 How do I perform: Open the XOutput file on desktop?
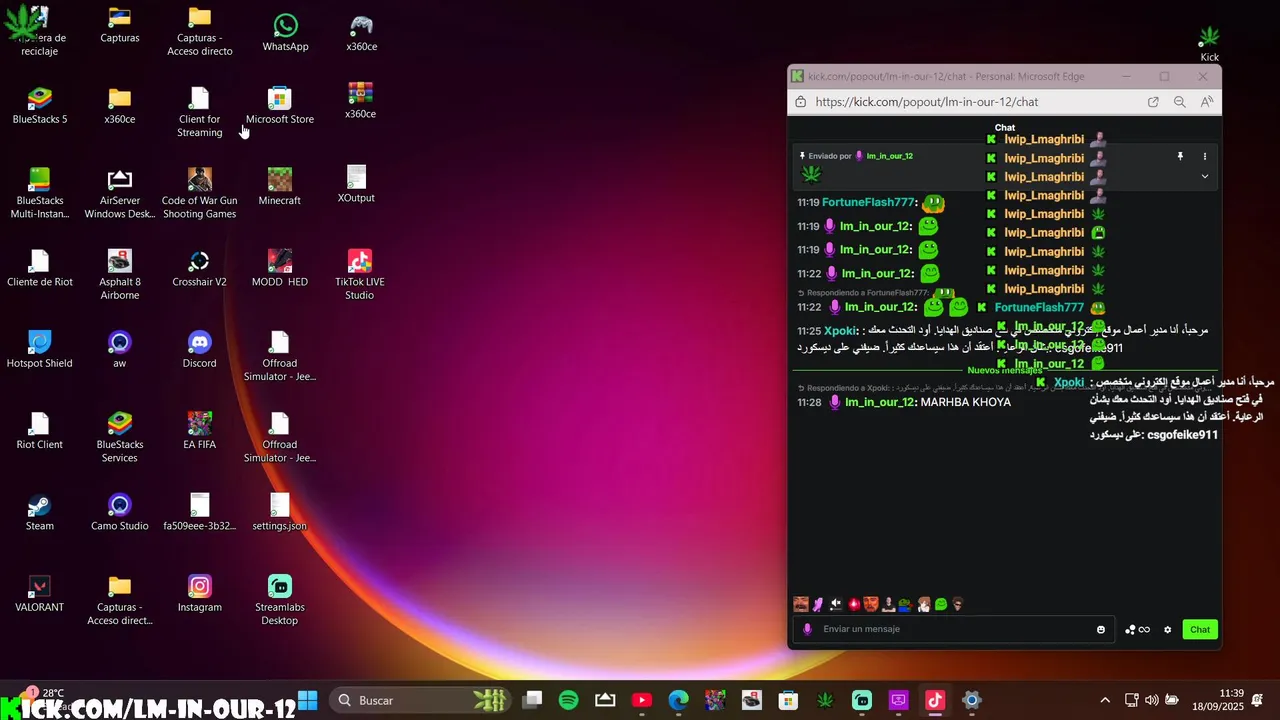pos(356,185)
